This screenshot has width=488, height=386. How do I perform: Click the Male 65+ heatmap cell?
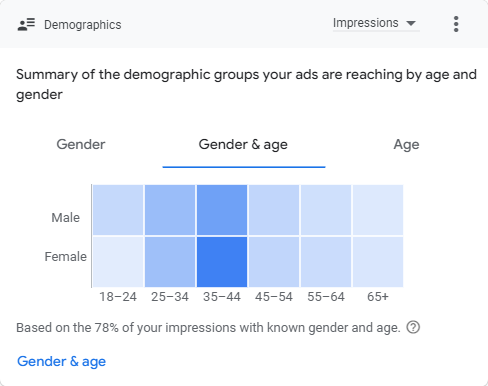378,210
